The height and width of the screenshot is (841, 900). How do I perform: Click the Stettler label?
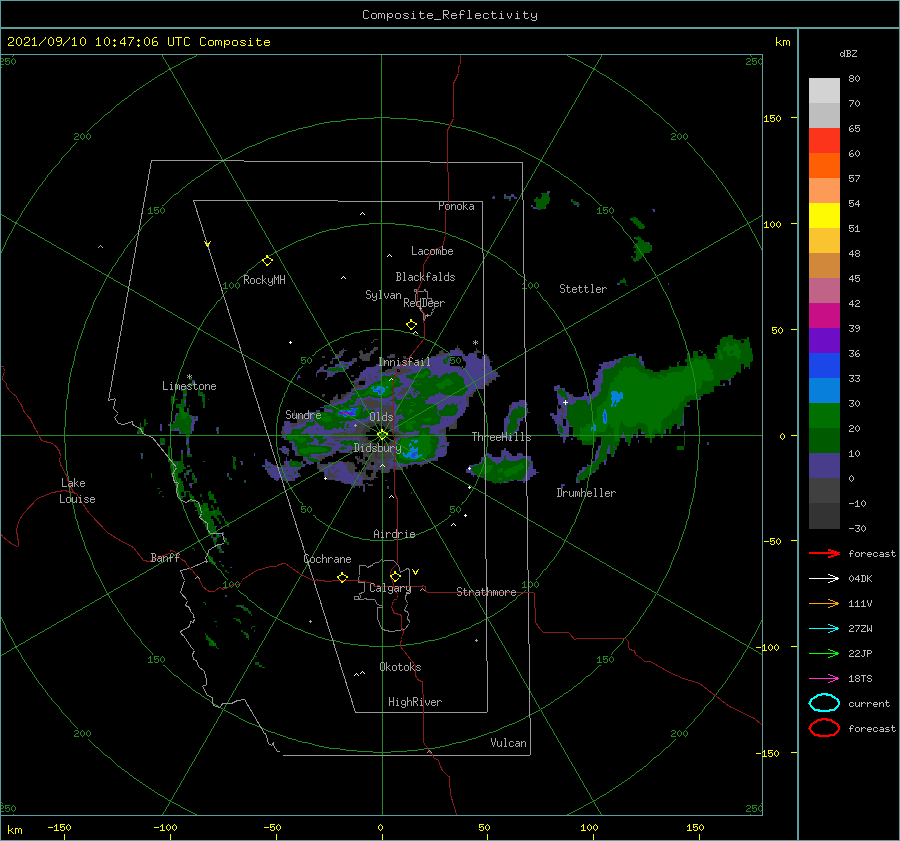click(583, 289)
